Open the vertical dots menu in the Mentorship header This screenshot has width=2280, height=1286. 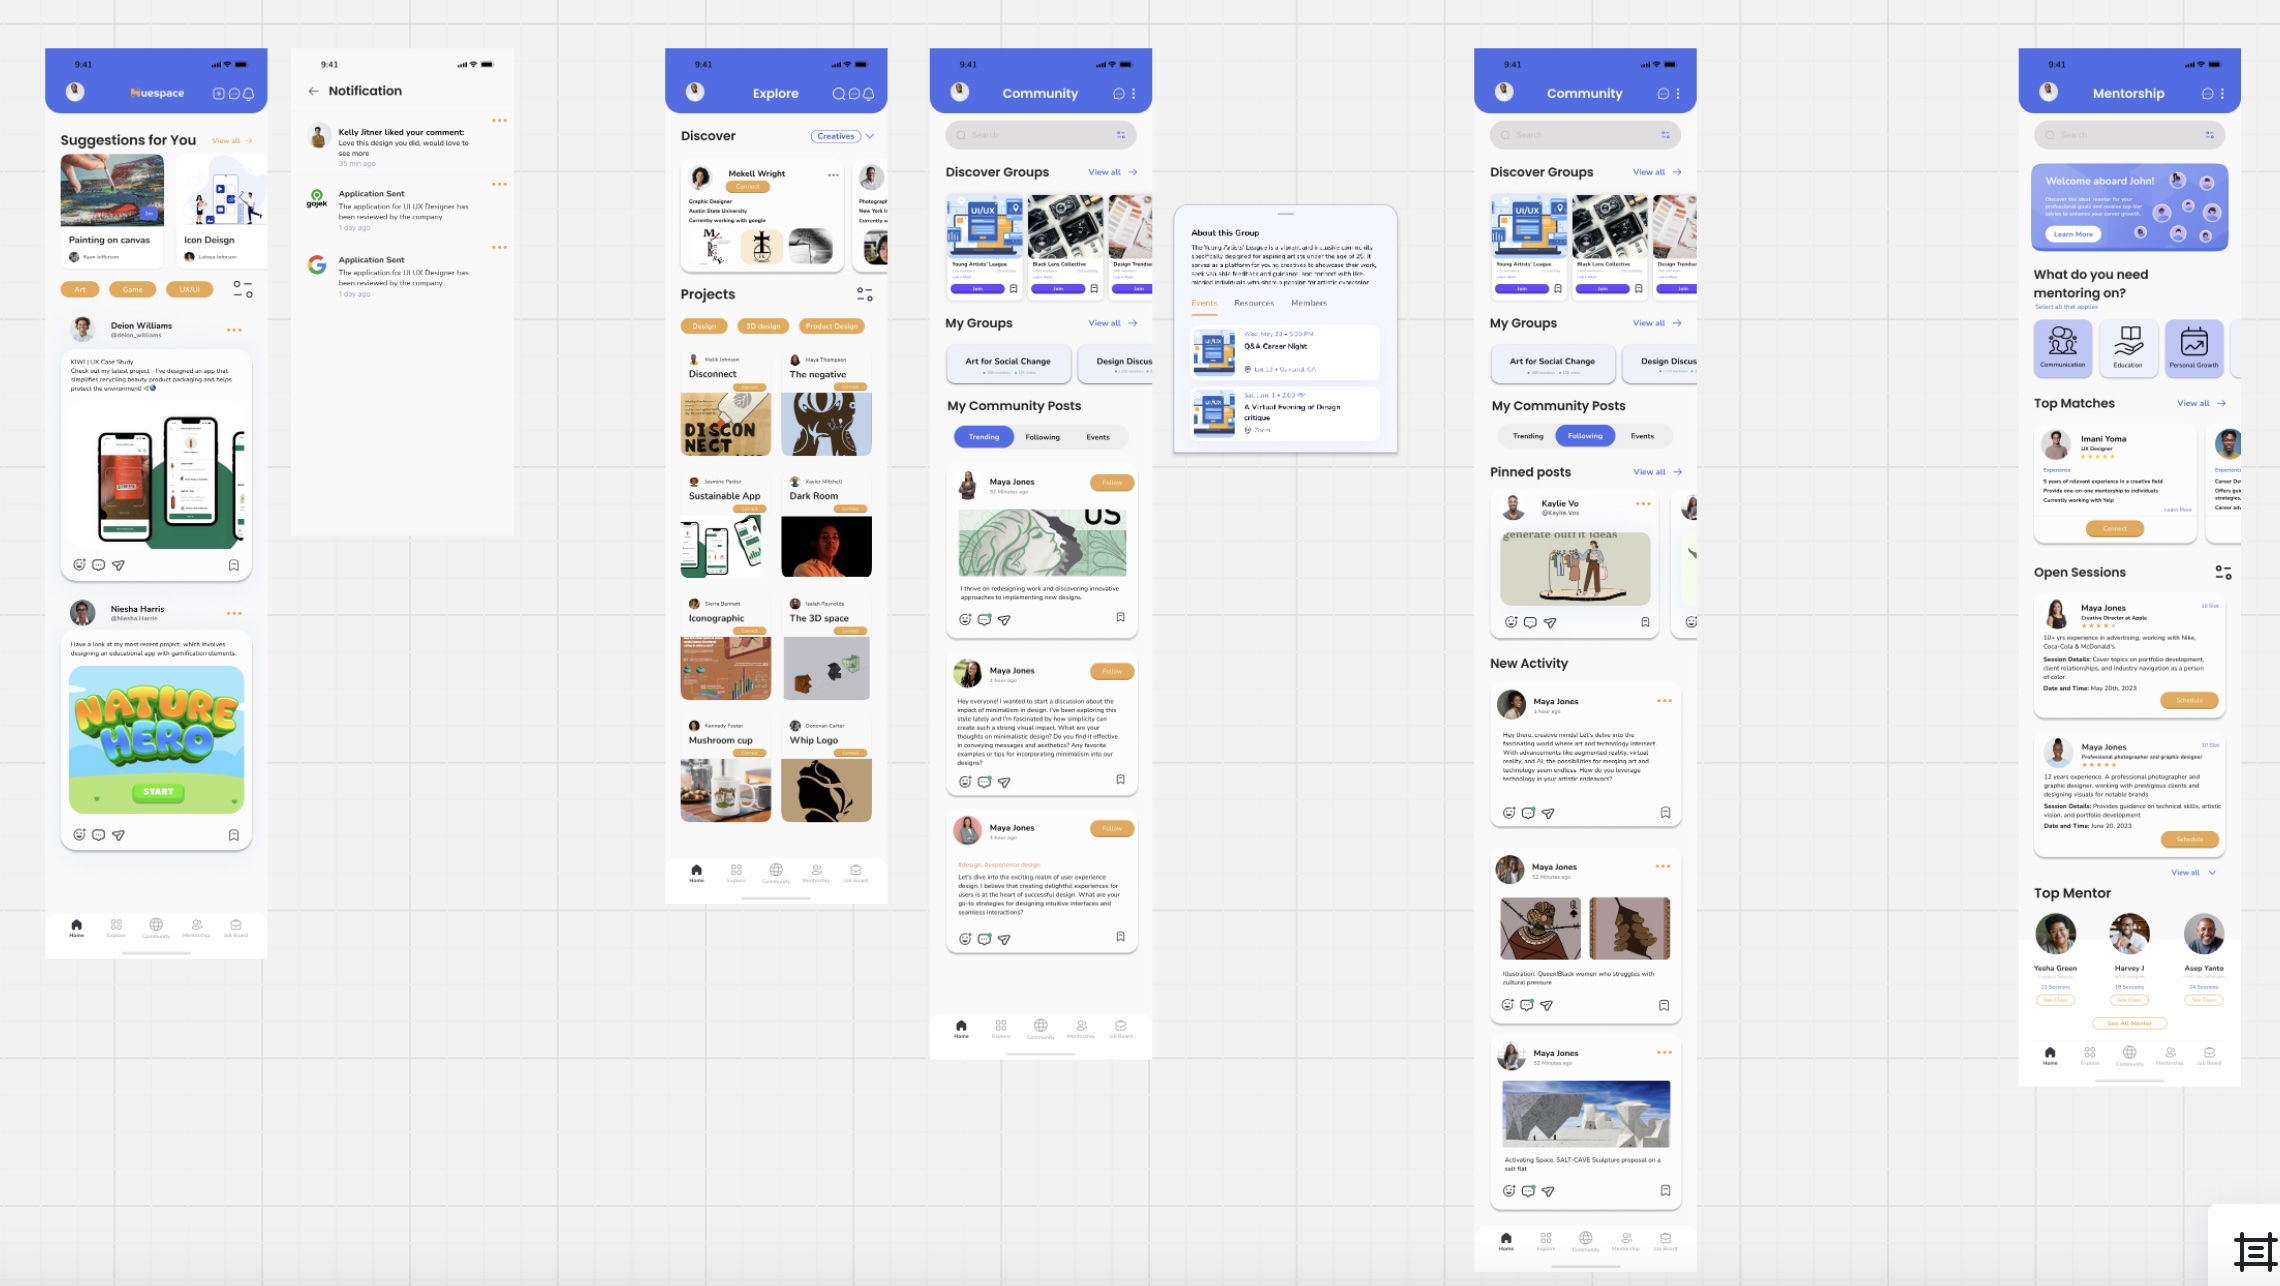2223,93
